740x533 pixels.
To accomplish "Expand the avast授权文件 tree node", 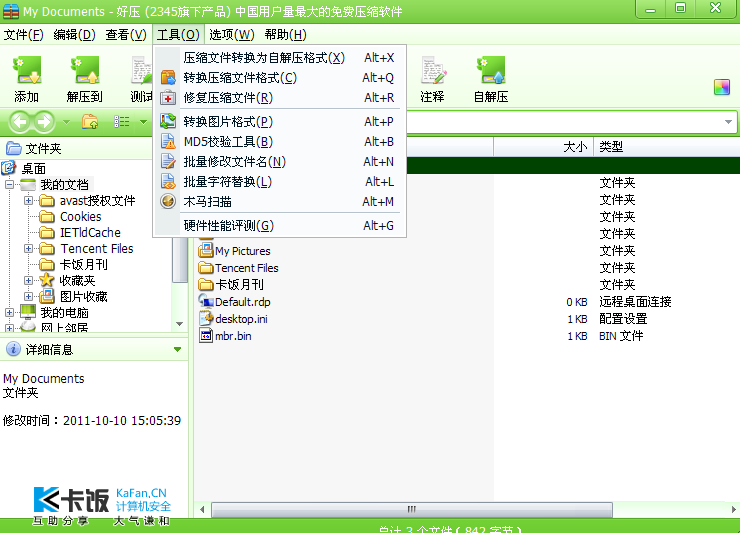I will (x=28, y=201).
